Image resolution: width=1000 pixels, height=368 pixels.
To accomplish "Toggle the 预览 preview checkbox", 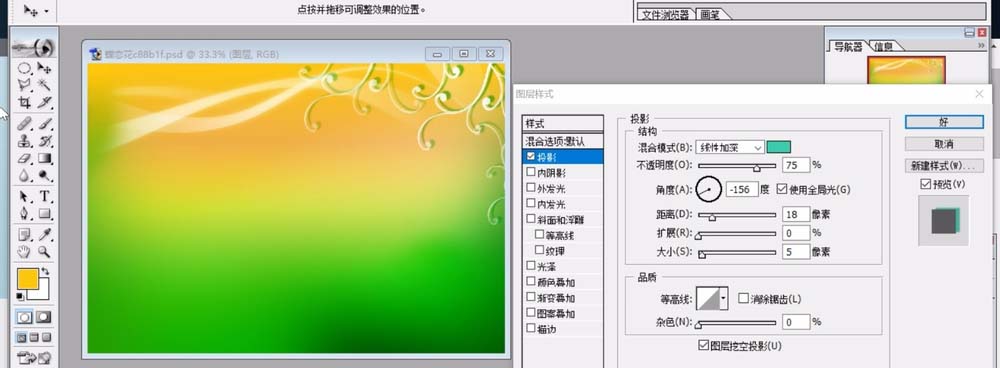I will pos(925,184).
